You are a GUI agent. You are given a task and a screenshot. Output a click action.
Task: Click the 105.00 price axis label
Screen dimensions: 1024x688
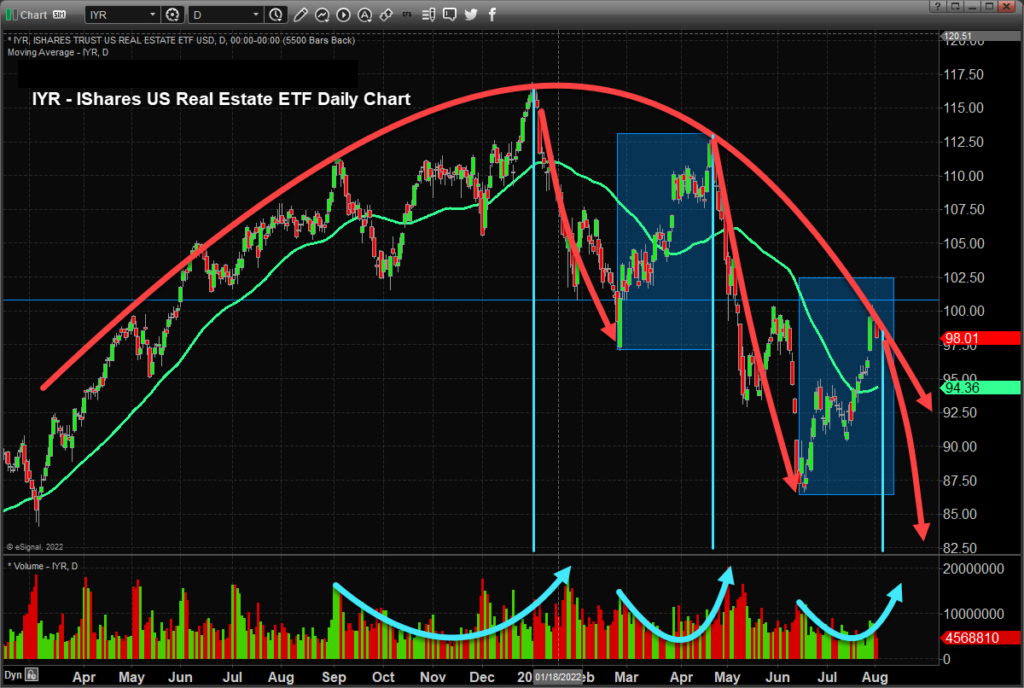pyautogui.click(x=963, y=243)
